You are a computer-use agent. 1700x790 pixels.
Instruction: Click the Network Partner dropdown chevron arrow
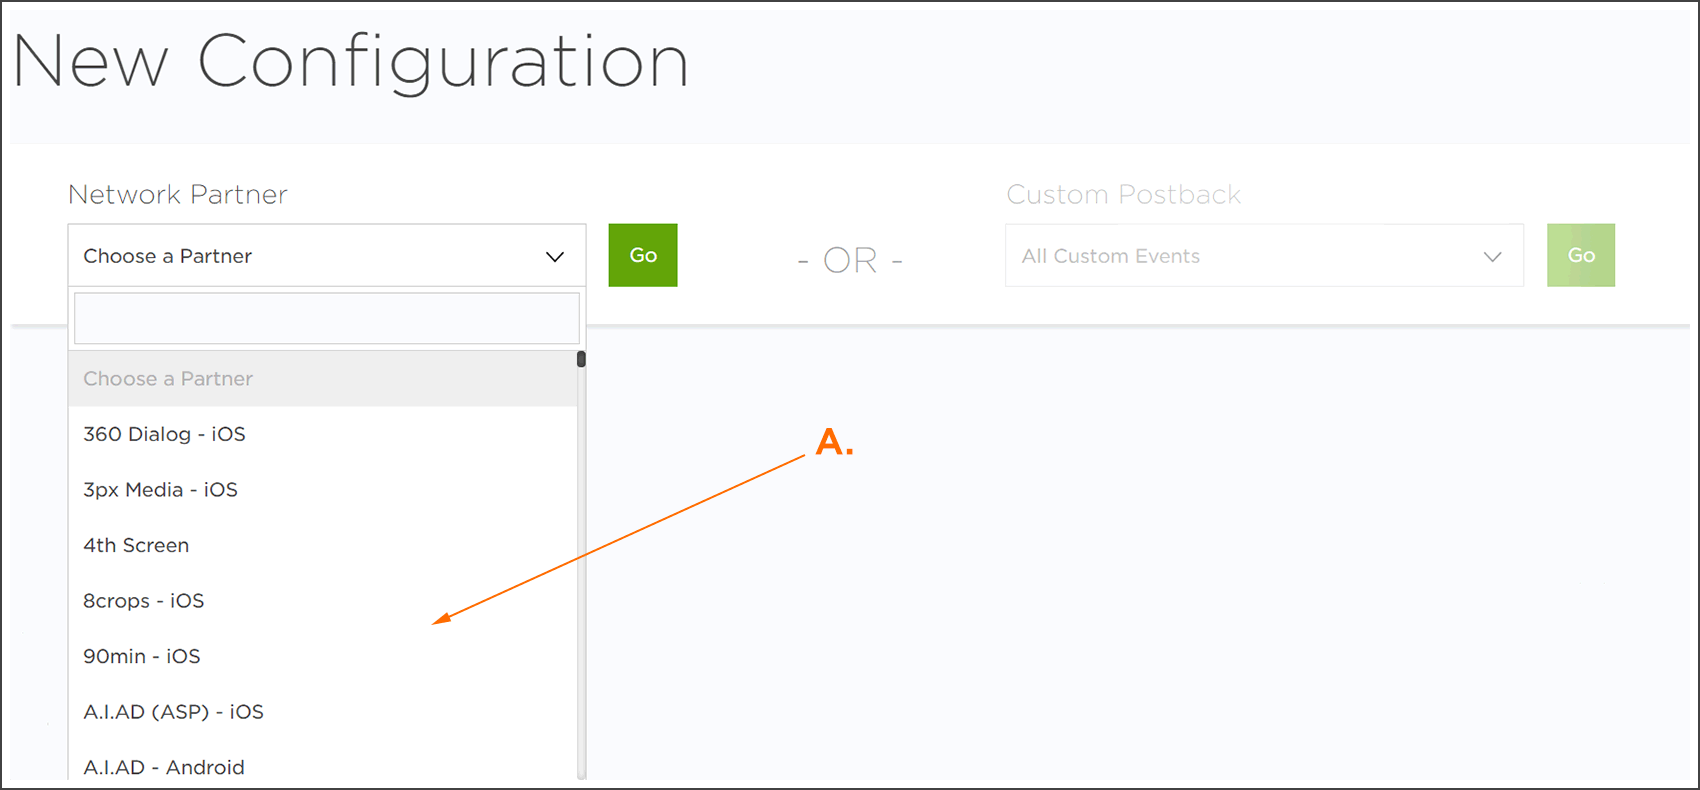click(x=555, y=257)
